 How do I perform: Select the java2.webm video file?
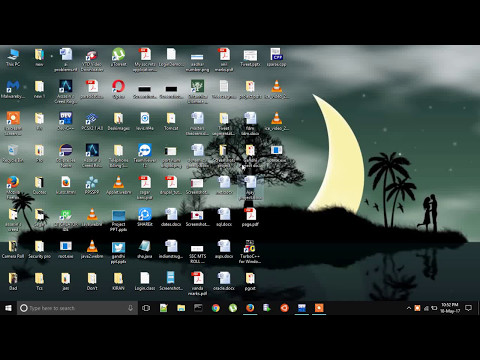point(92,249)
